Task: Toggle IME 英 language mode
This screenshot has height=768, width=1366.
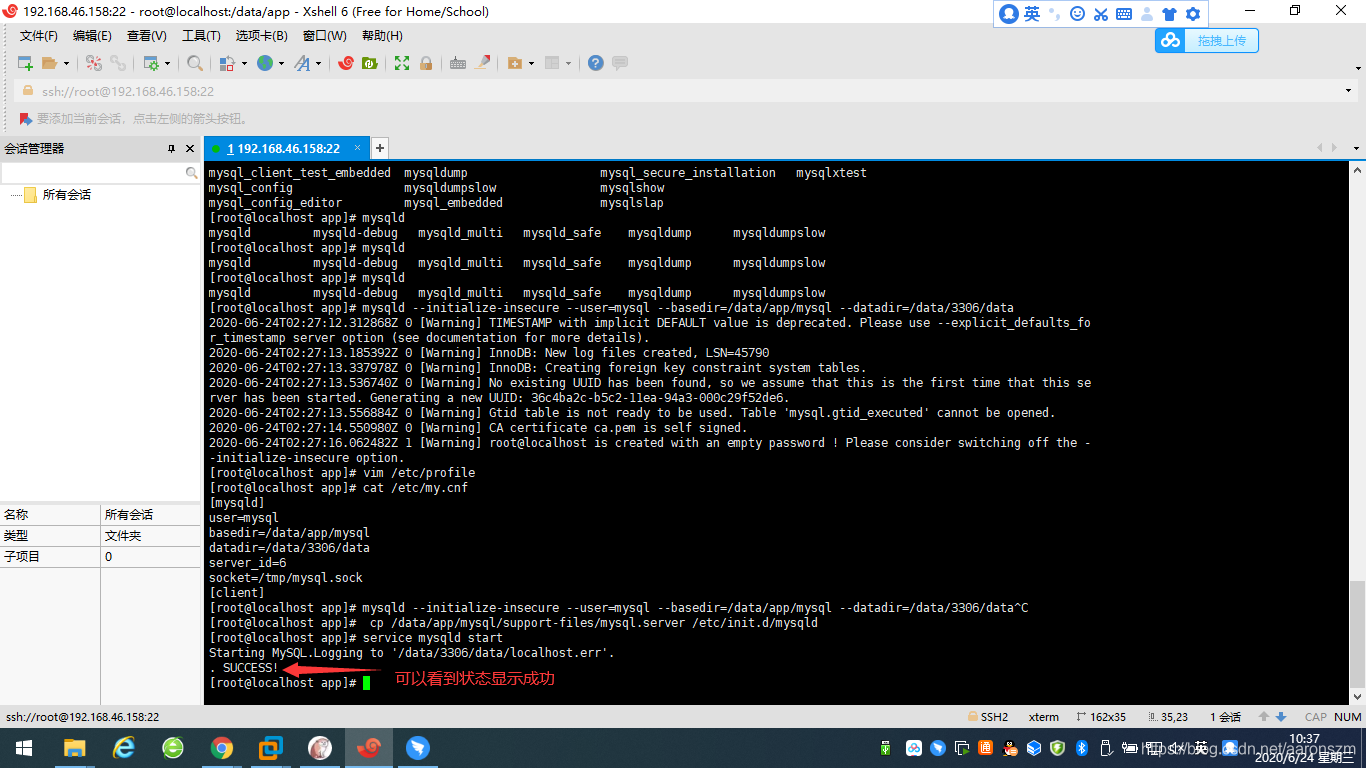Action: click(1032, 14)
